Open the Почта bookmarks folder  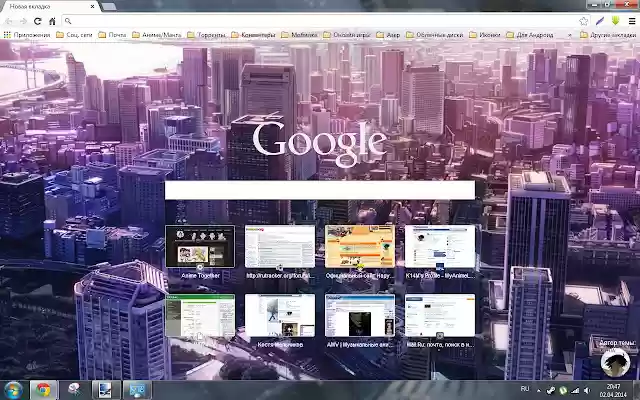coord(113,35)
